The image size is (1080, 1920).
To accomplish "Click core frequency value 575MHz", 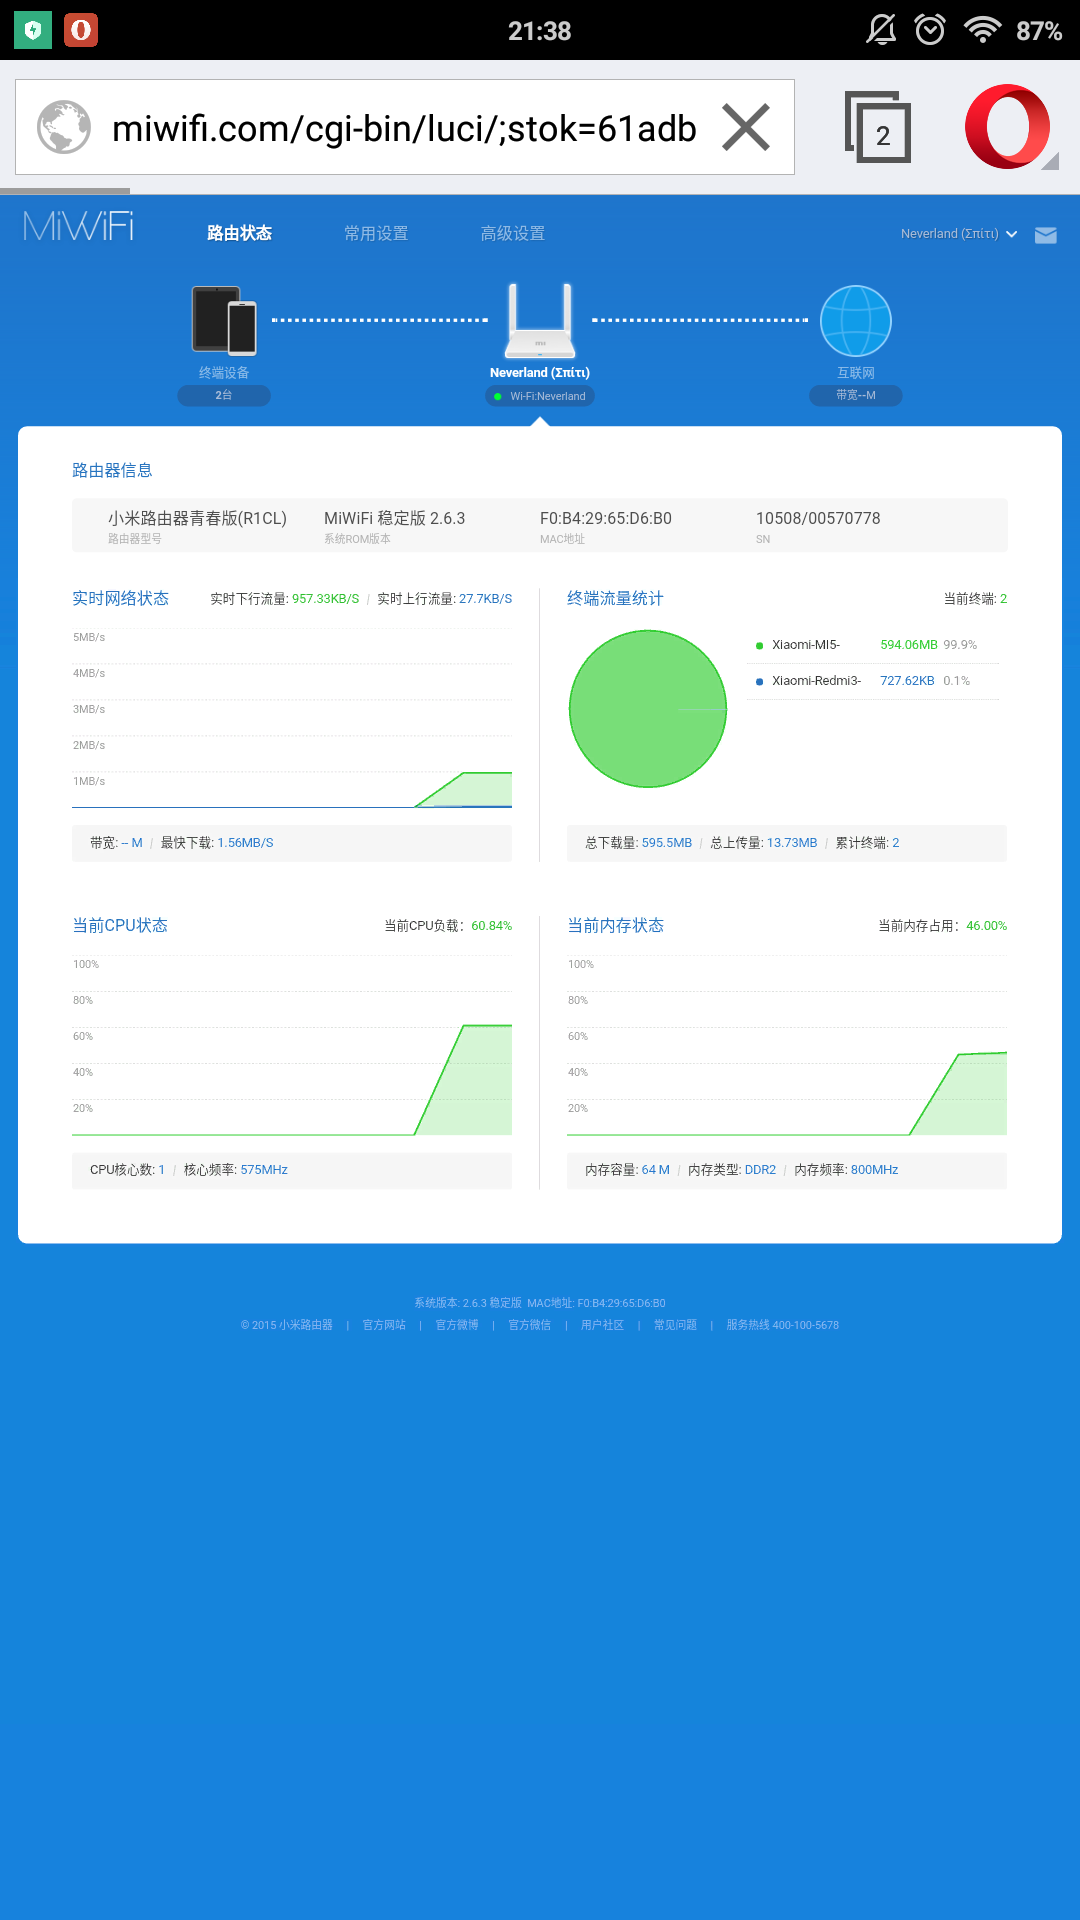I will 264,1170.
